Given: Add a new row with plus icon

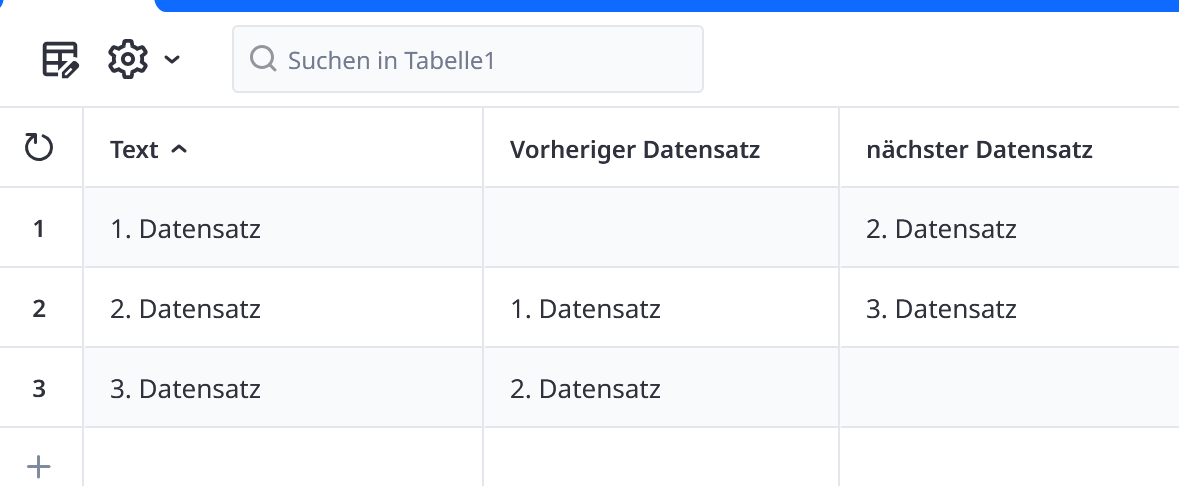Looking at the screenshot, I should pos(39,466).
